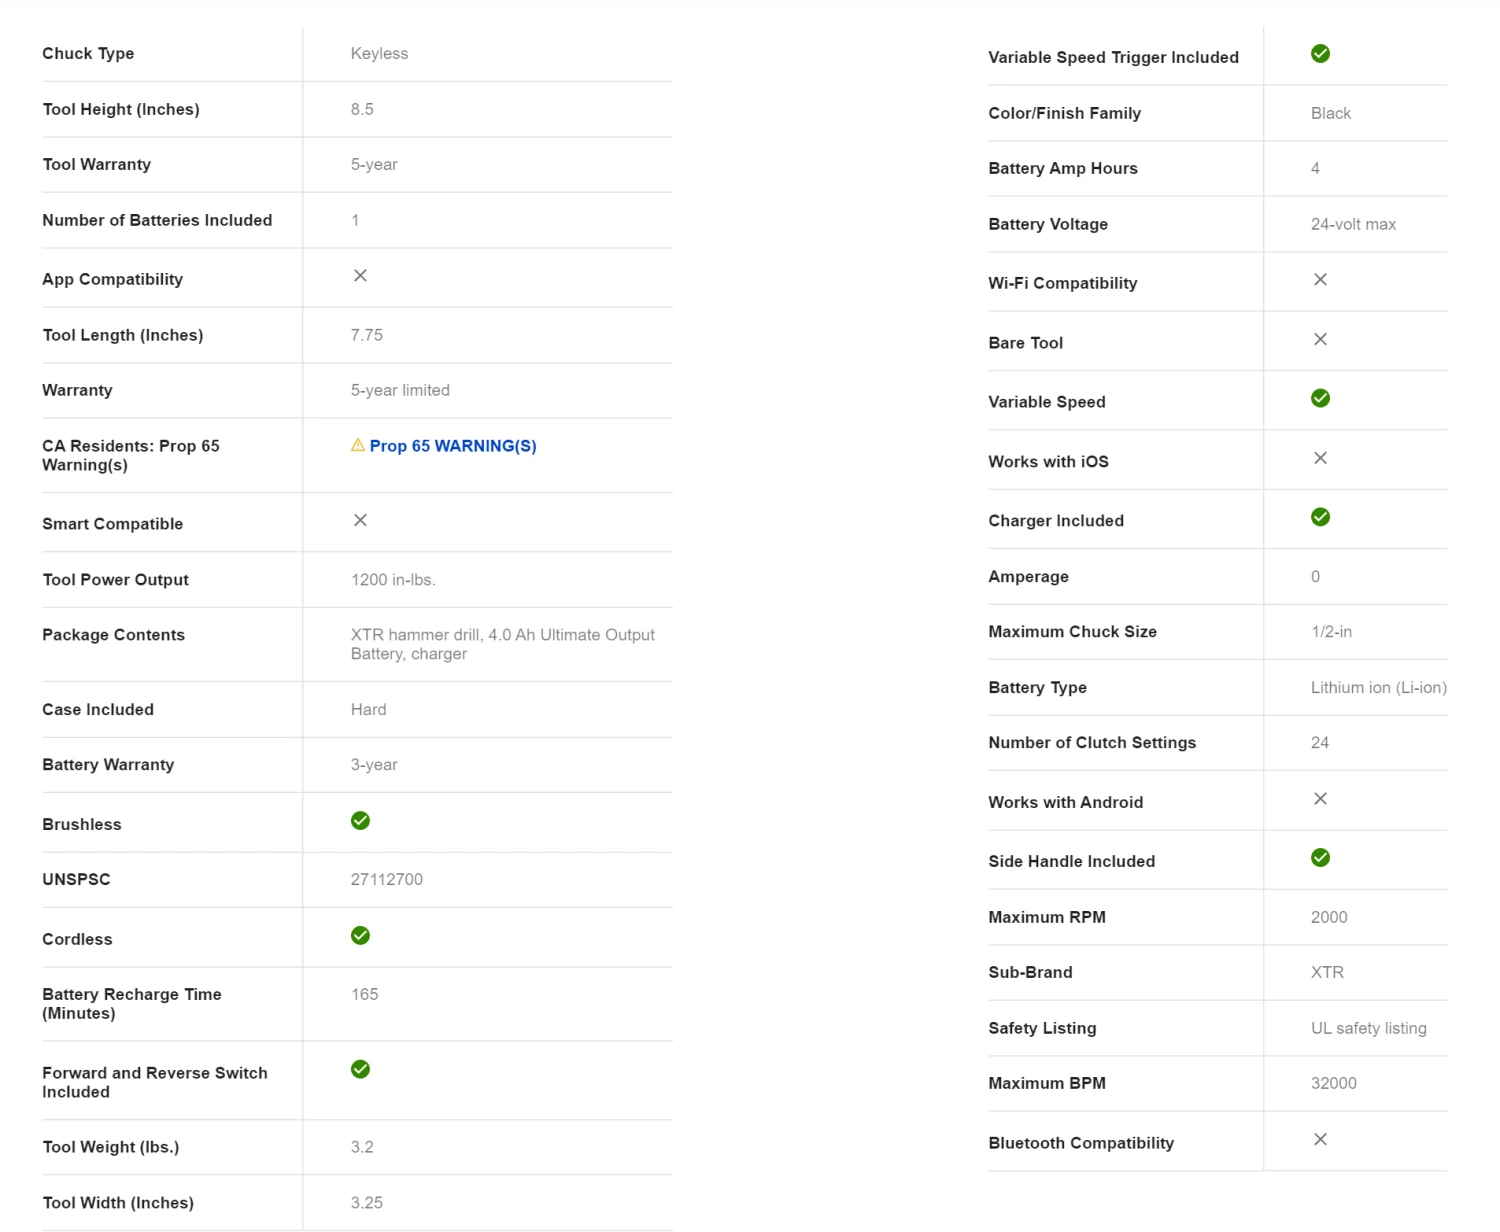Click the X icon next to Smart Compatible
1500x1232 pixels.
point(361,521)
